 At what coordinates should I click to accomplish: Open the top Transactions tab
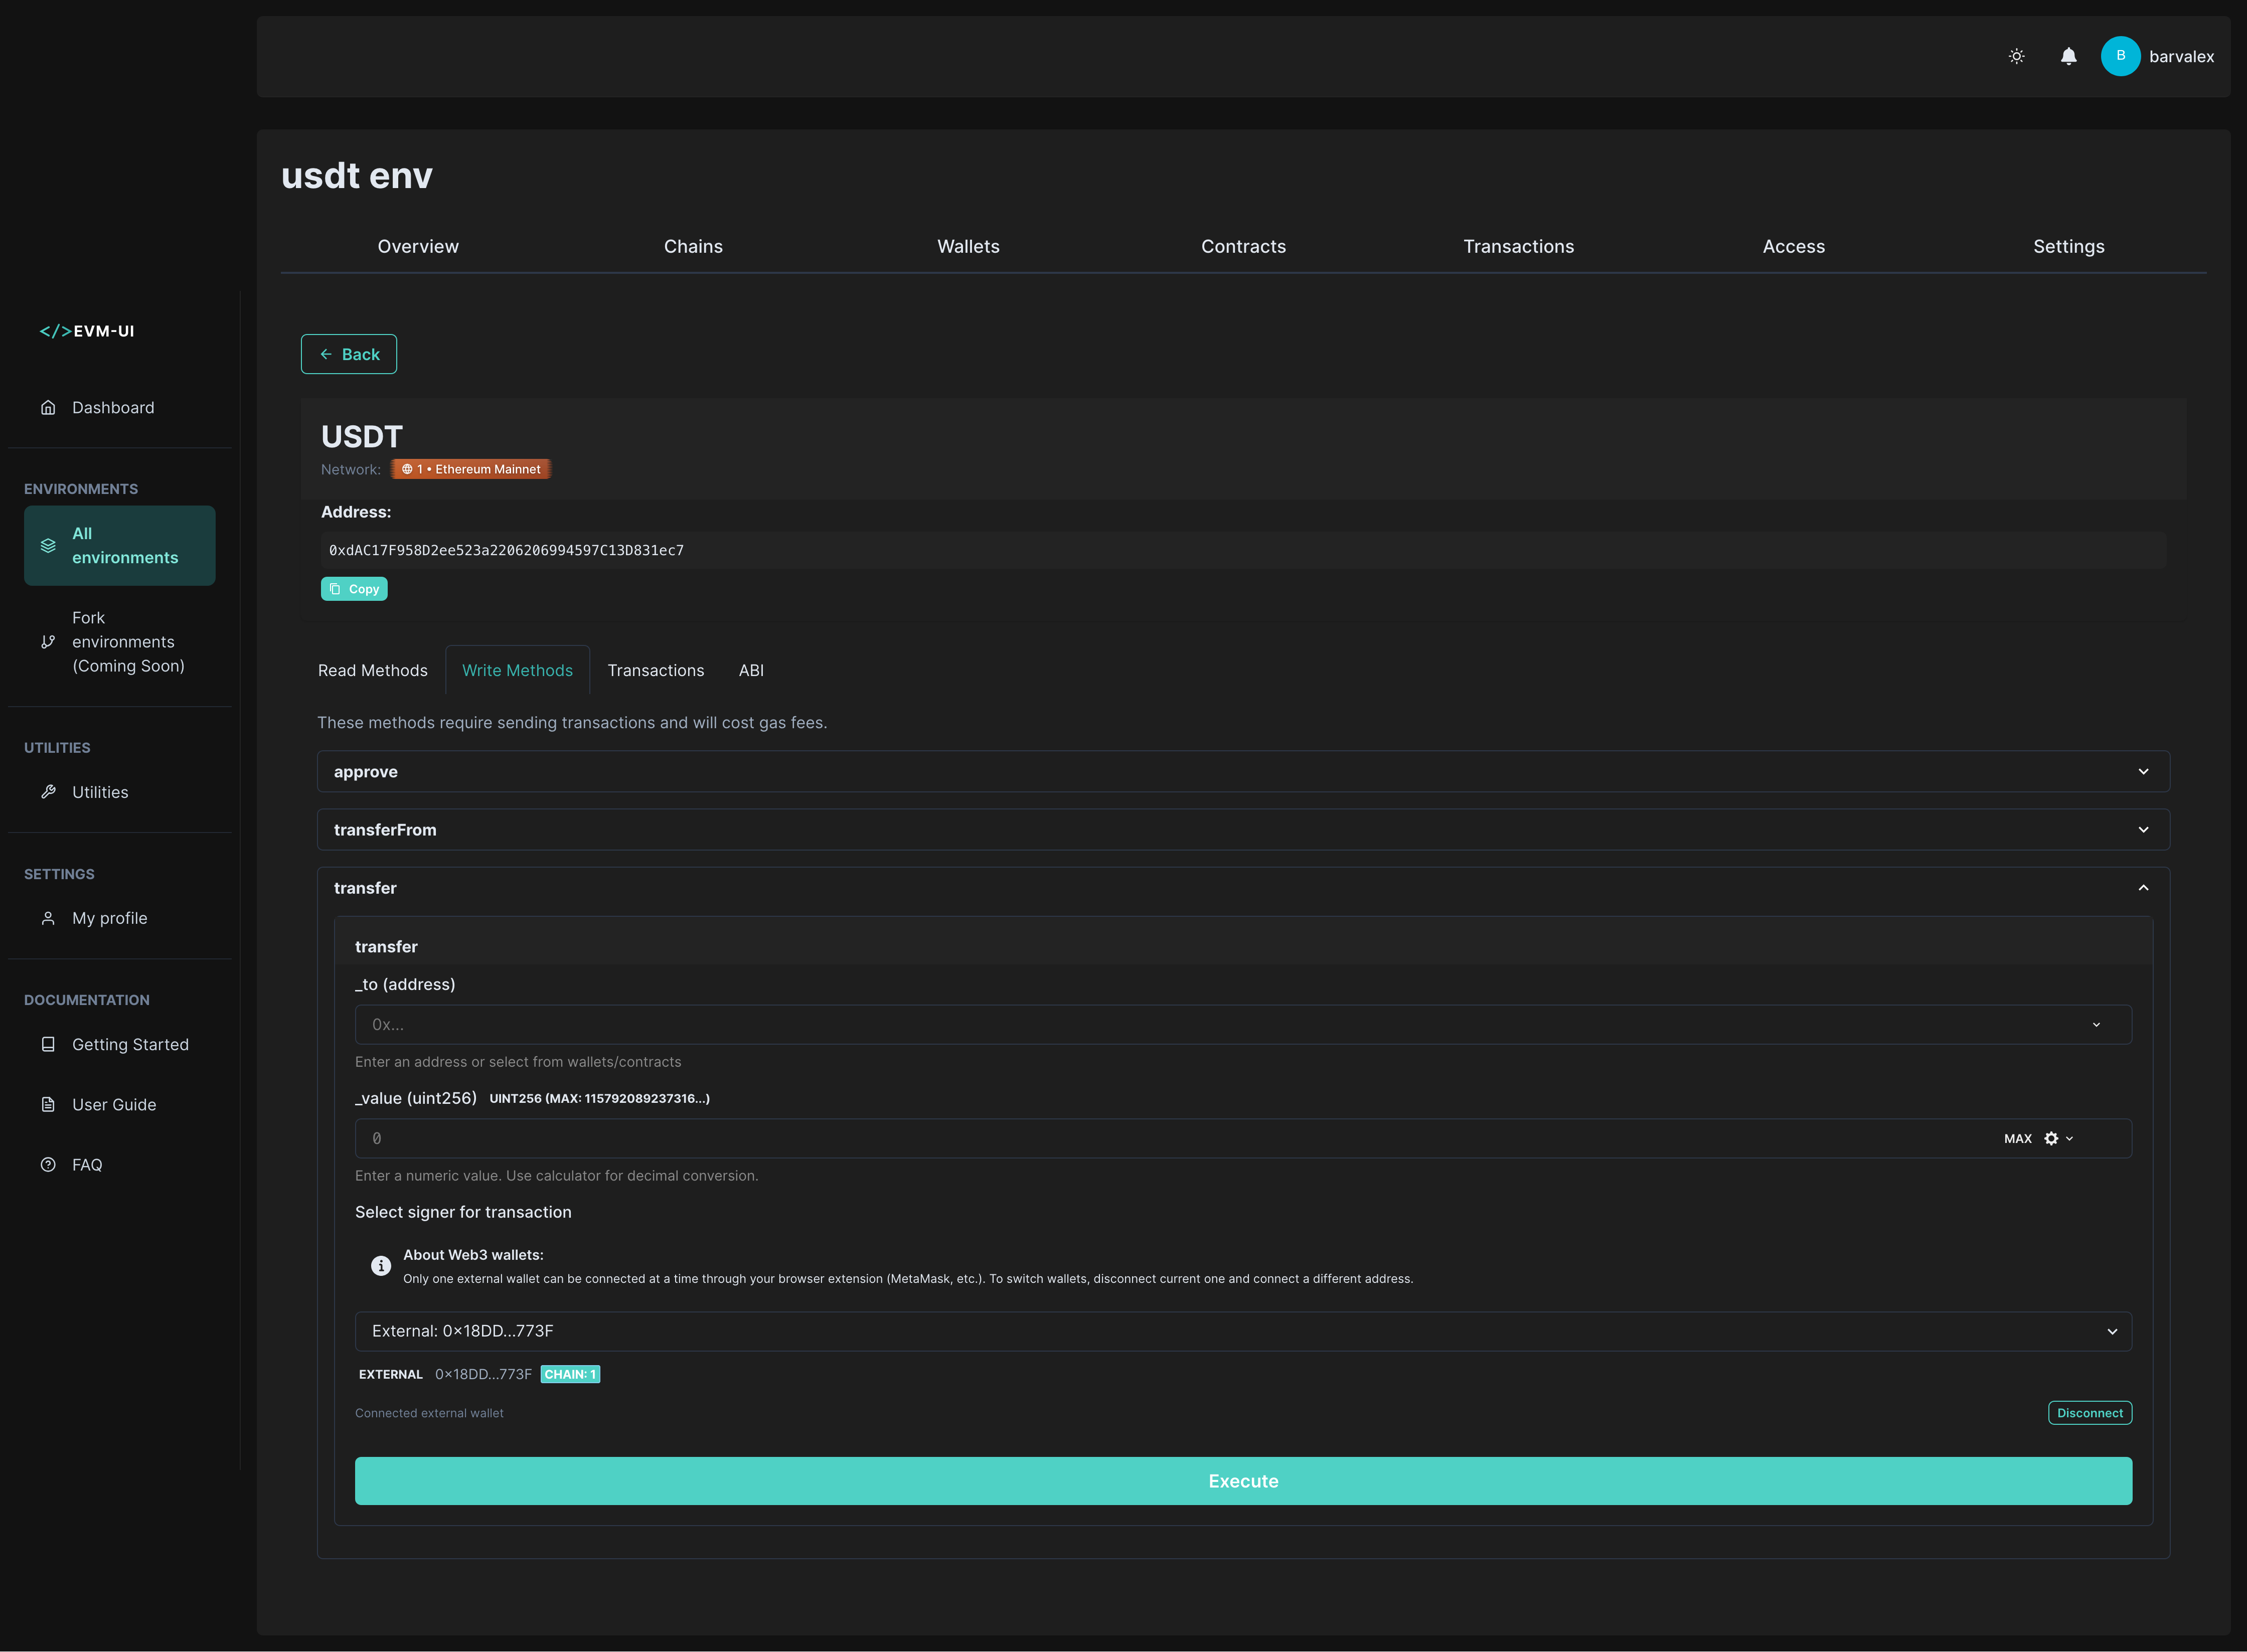click(1518, 246)
